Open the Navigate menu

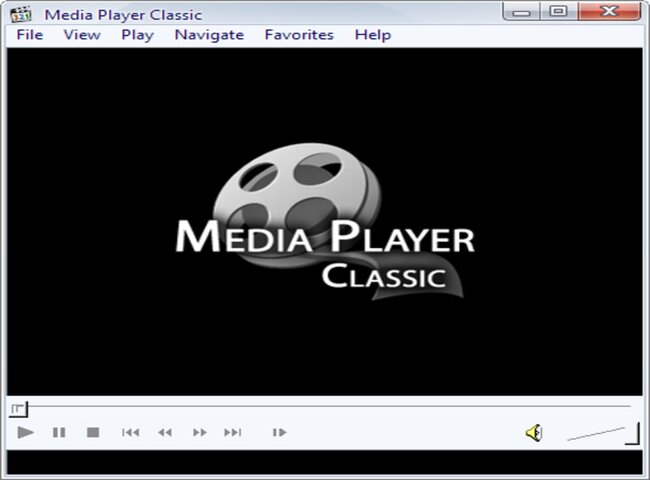tap(209, 35)
